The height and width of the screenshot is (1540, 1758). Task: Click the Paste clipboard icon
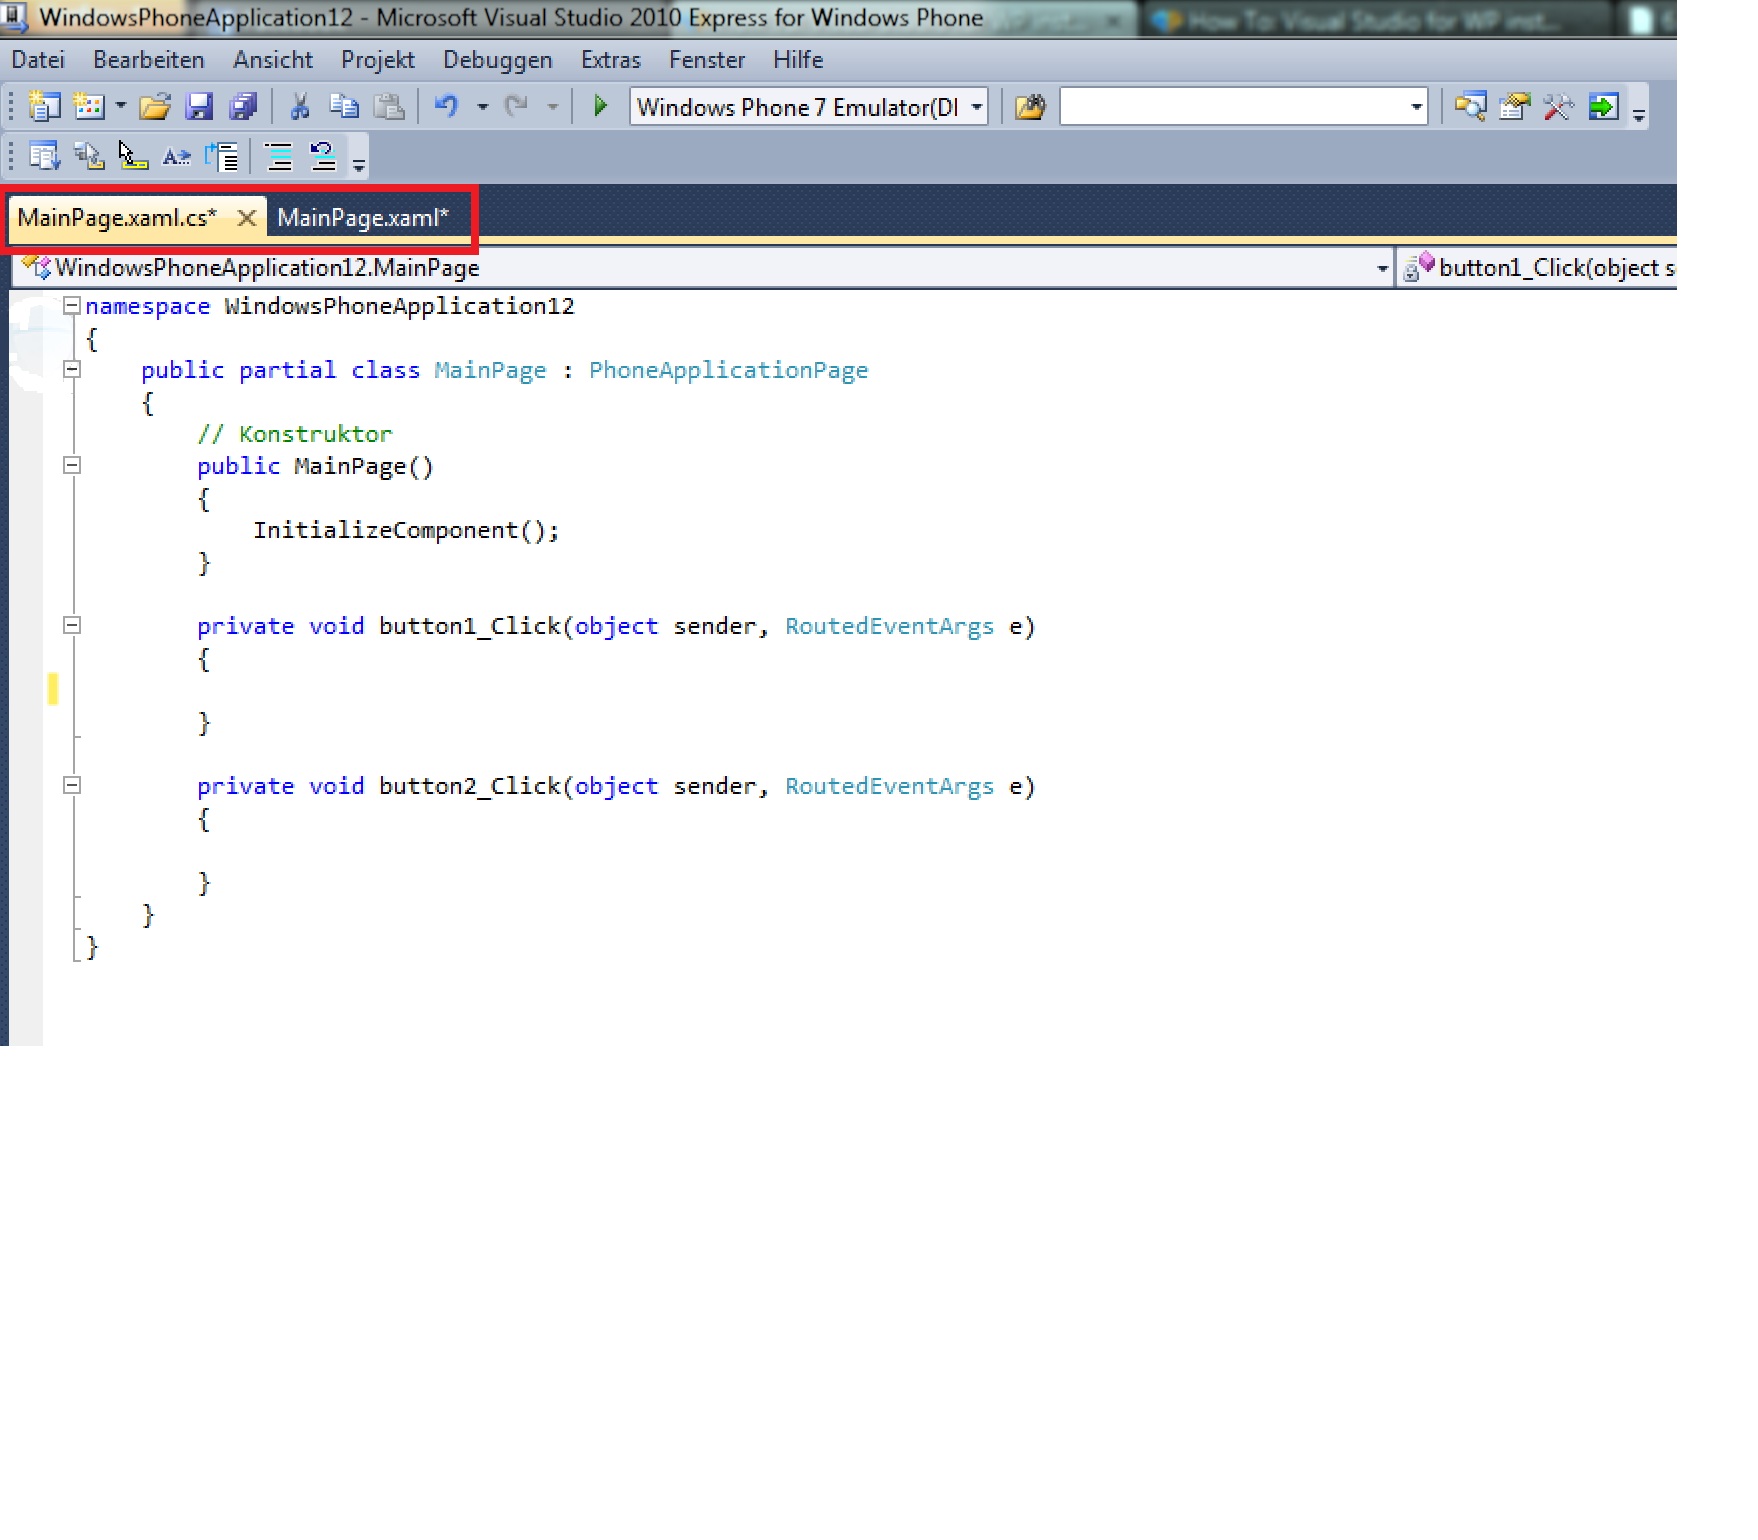click(388, 106)
